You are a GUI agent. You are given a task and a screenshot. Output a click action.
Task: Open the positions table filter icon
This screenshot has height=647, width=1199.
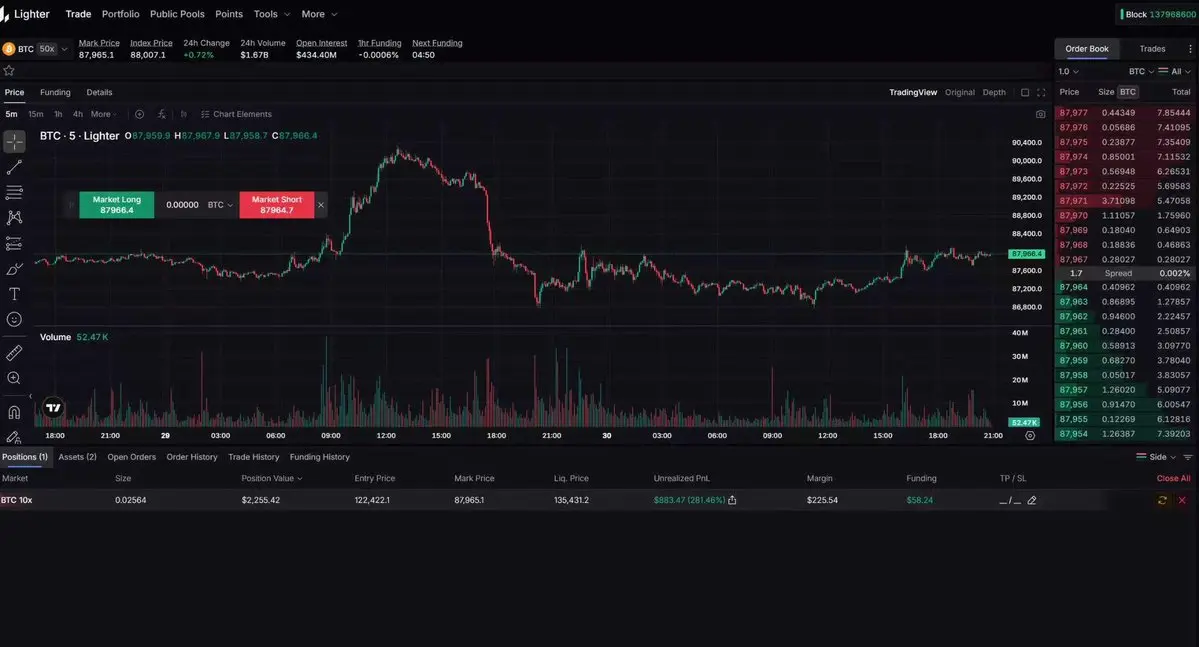pos(1188,457)
